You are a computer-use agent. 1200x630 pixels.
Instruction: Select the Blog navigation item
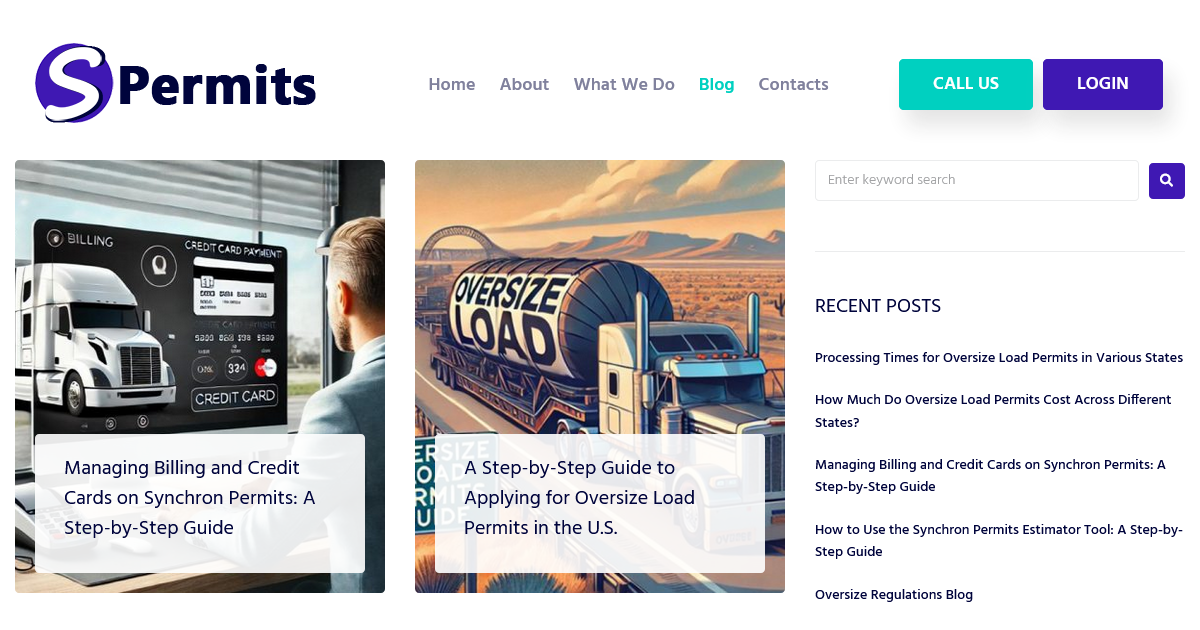(x=716, y=84)
